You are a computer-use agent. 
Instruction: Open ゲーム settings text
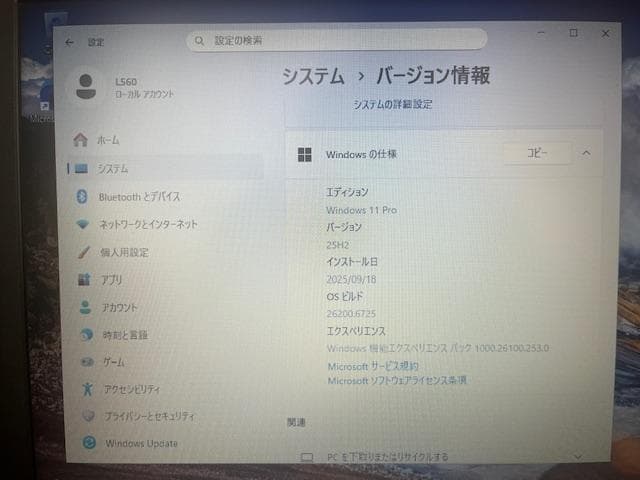[114, 362]
